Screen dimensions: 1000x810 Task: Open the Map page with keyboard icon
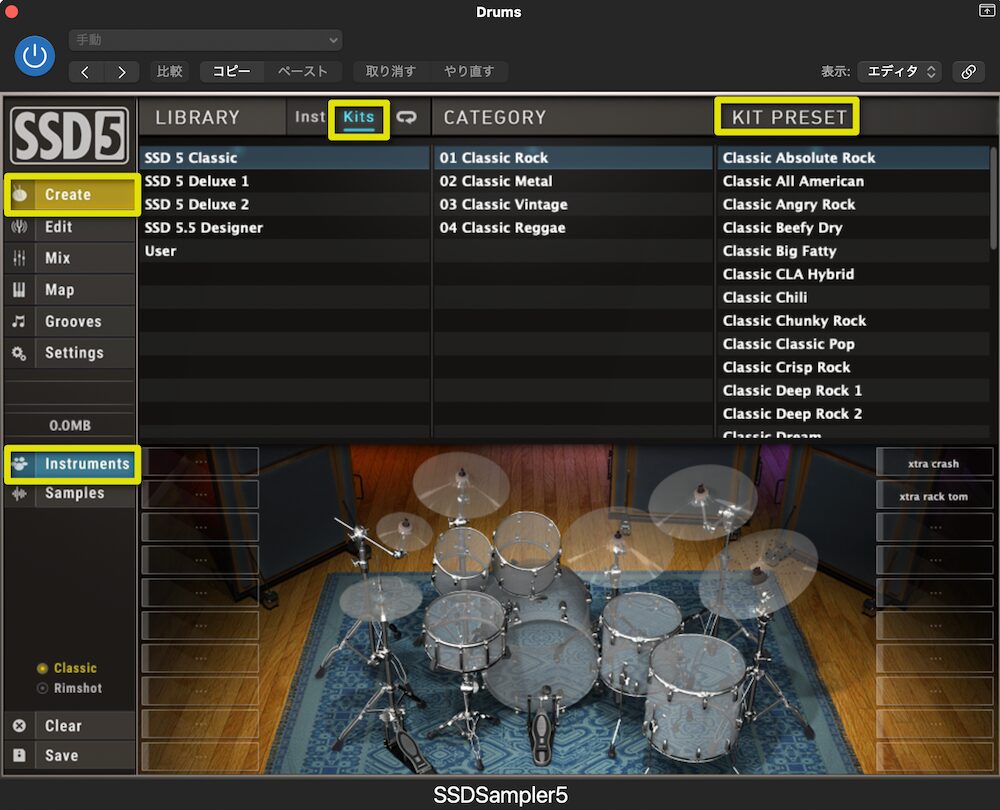click(58, 290)
